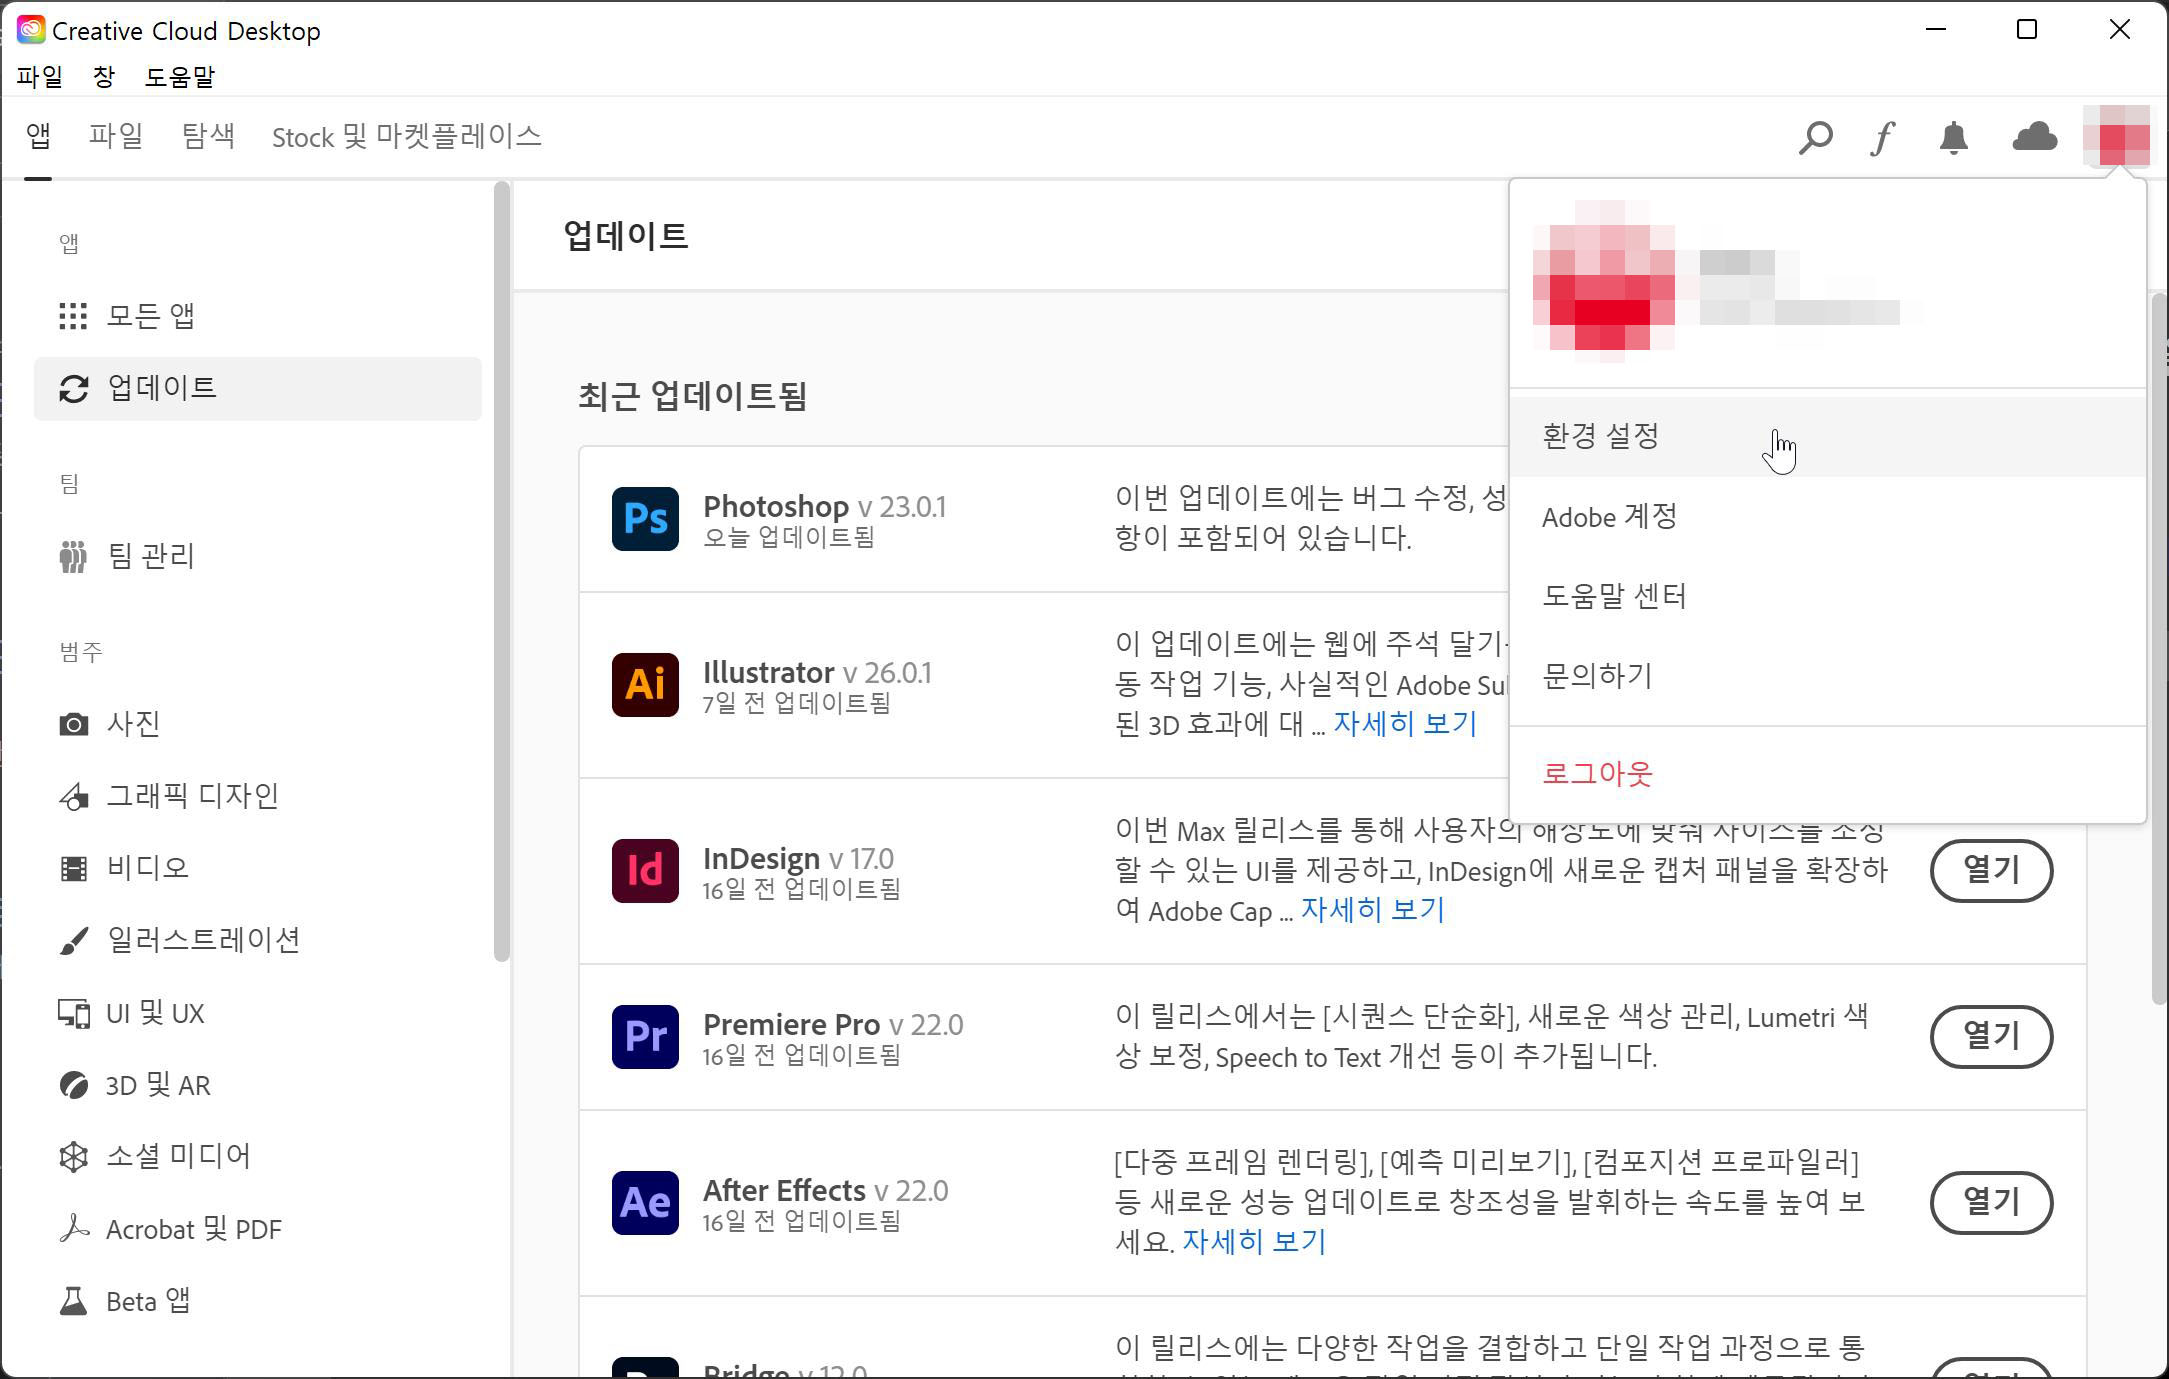Click the Illustrator v 26.0.1 title
Screen dimensions: 2169x1379
[817, 672]
